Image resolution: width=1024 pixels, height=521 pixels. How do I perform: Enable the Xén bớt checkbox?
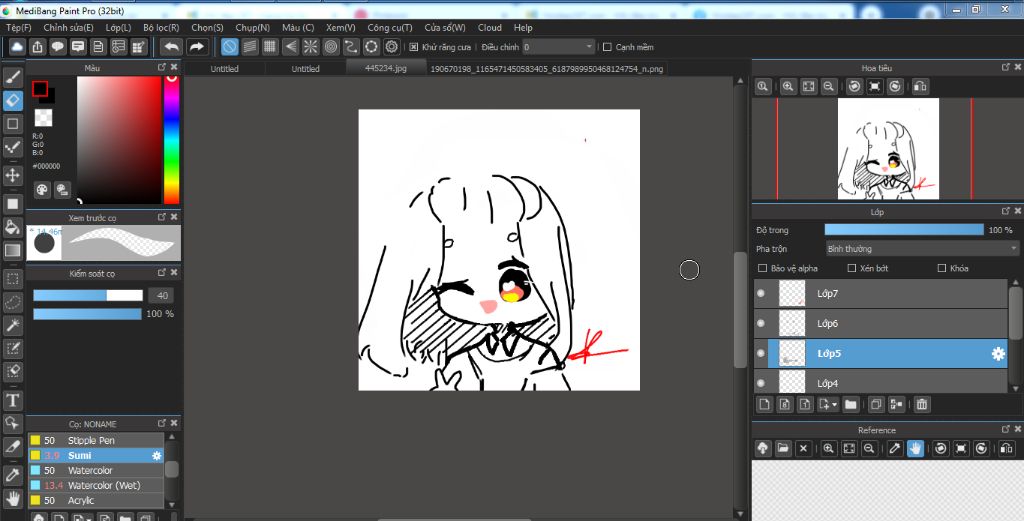point(852,268)
